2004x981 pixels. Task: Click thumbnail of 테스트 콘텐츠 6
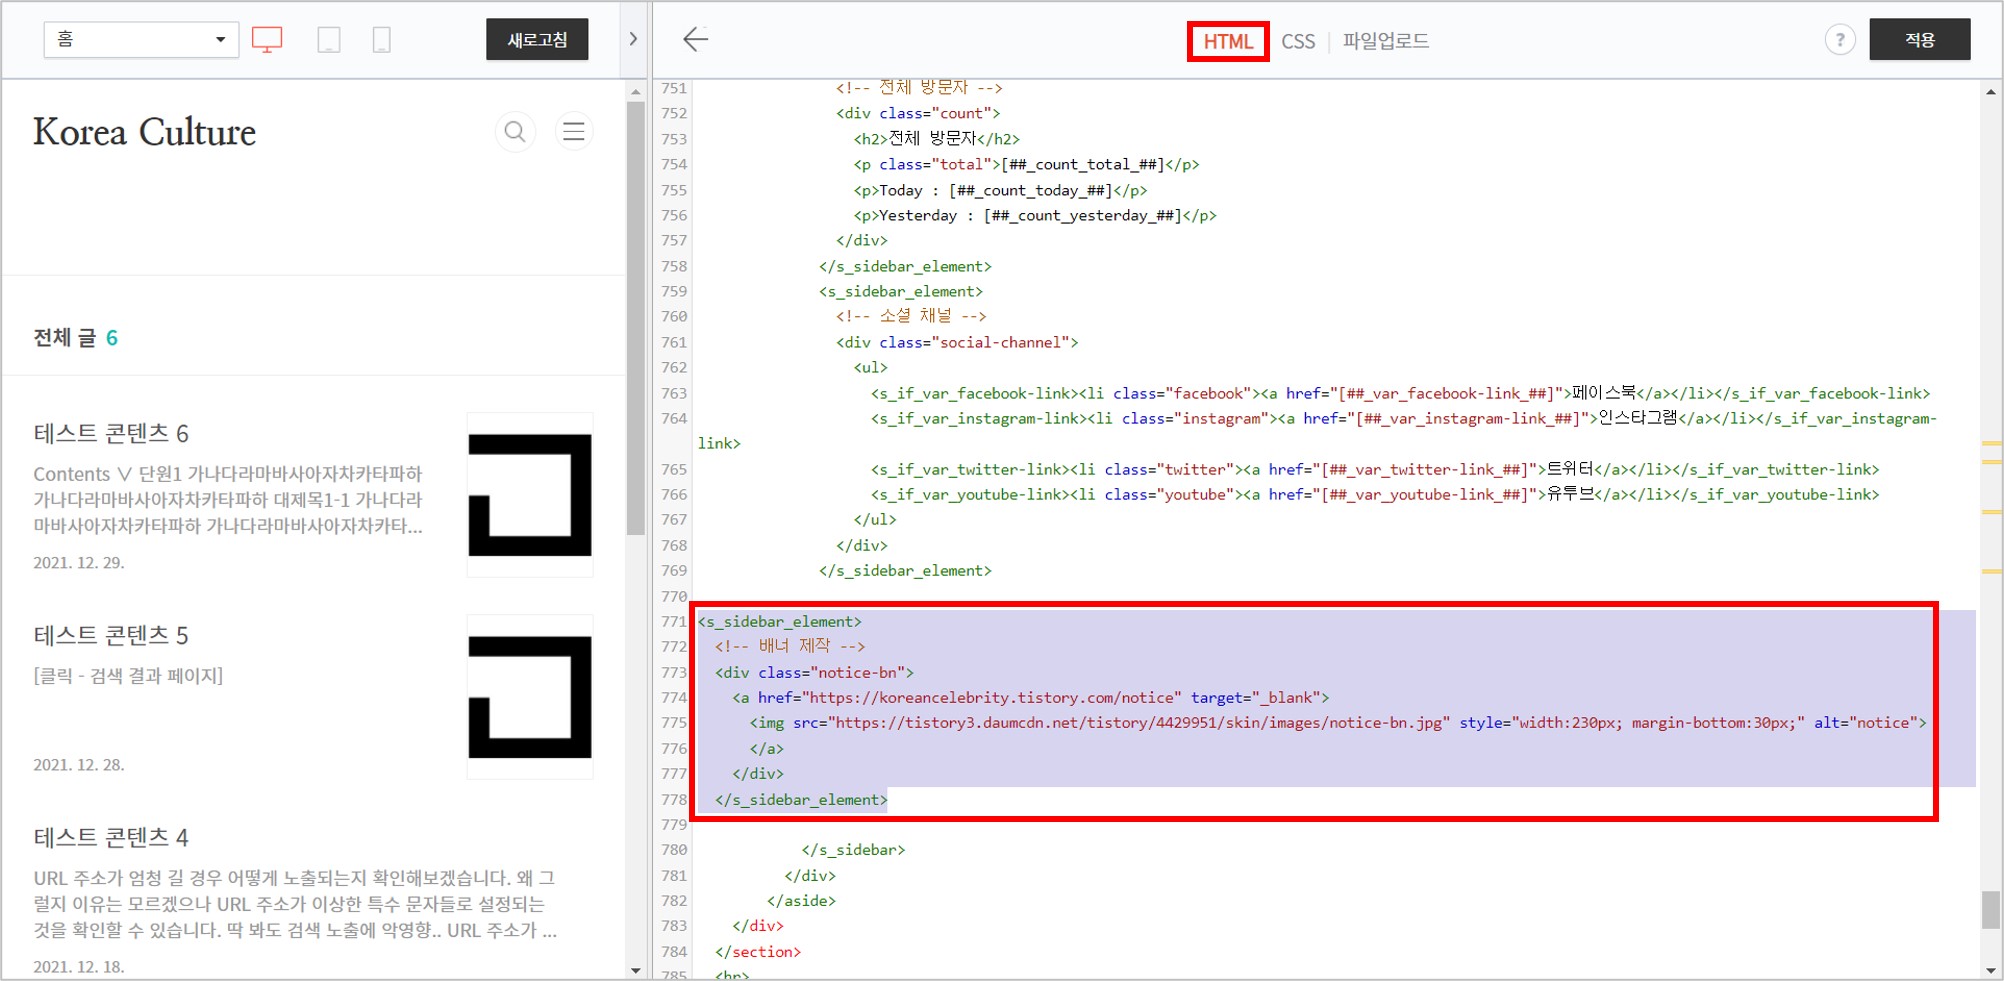(530, 495)
